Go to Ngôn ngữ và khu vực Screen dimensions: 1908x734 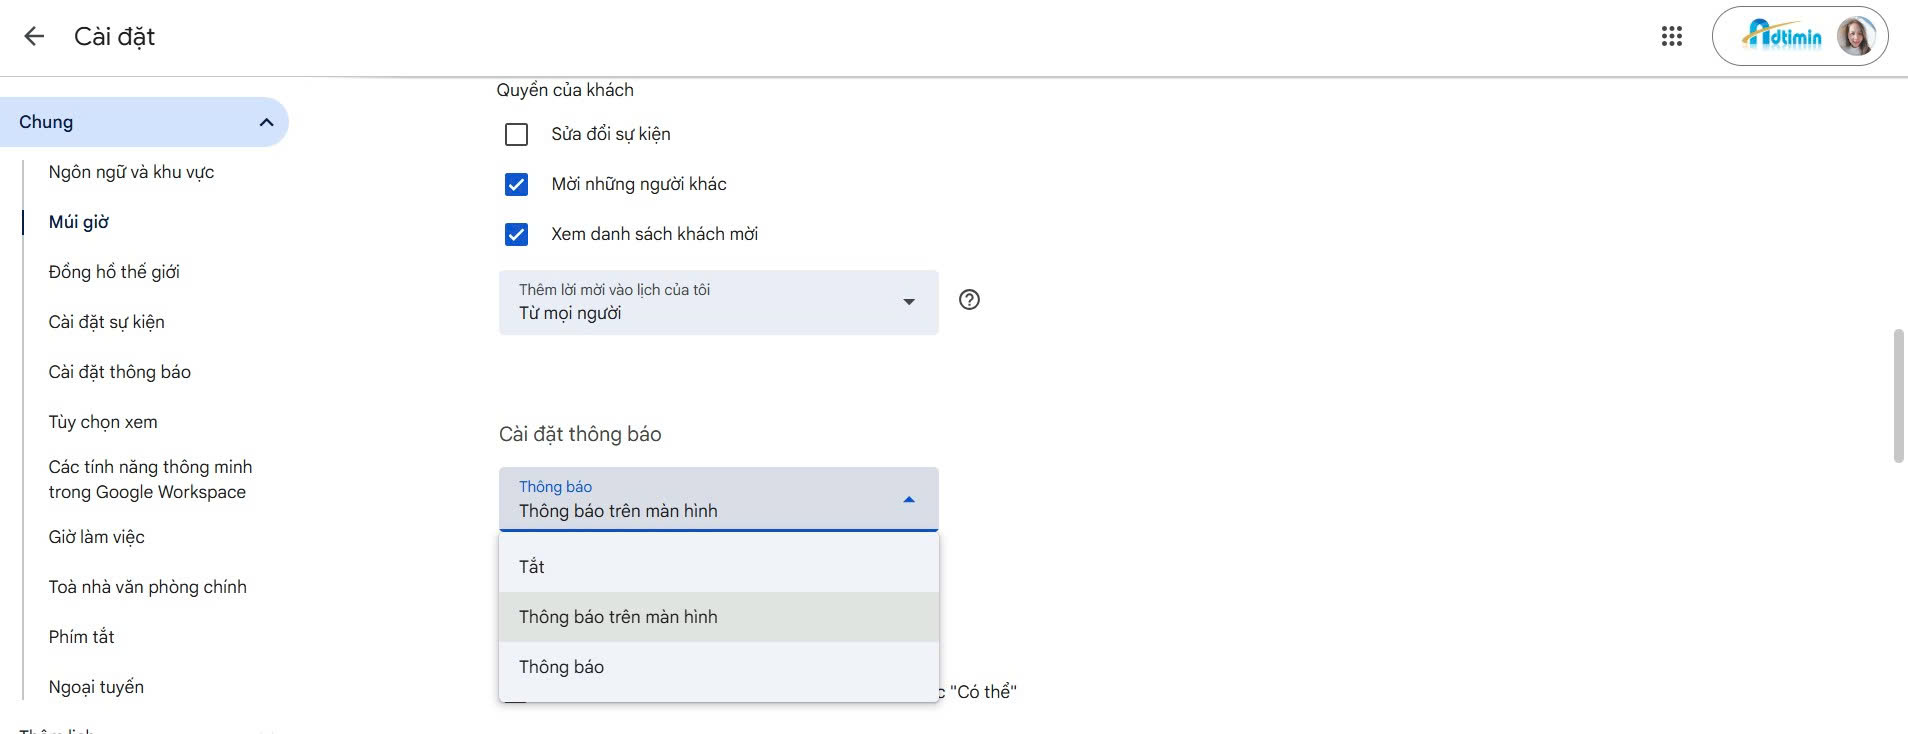point(131,172)
